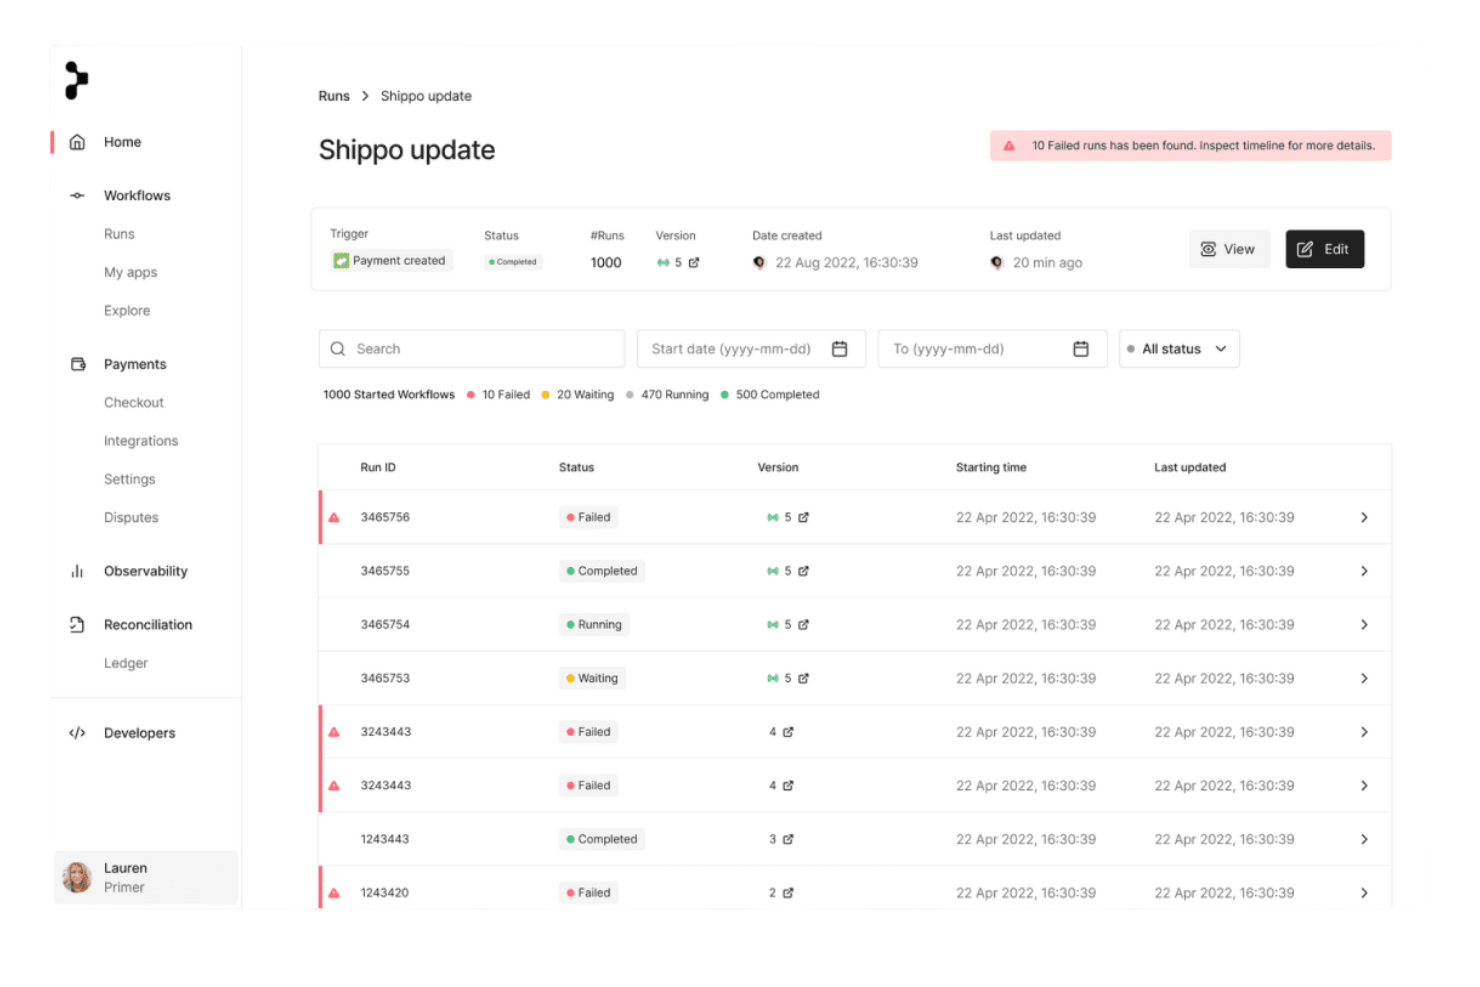Click the Date created author avatar icon
Image resolution: width=1480 pixels, height=987 pixels.
pyautogui.click(x=759, y=263)
